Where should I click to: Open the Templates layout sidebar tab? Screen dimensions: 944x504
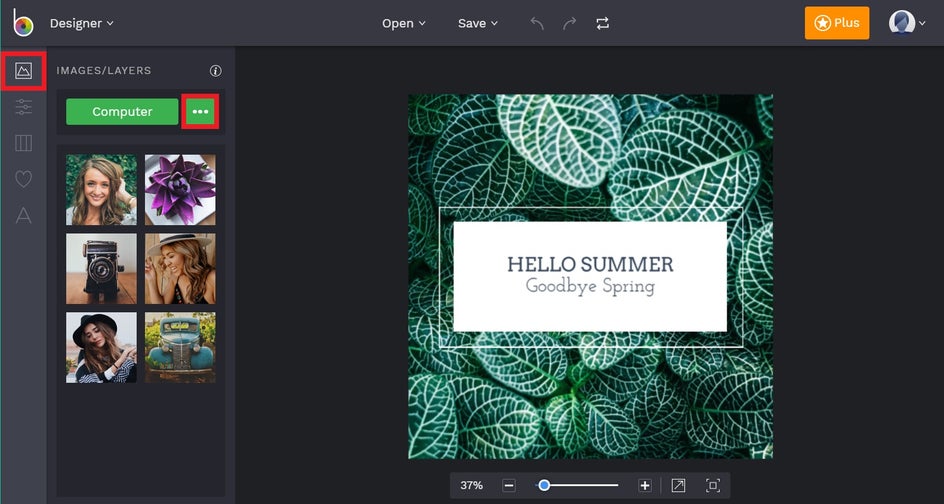pos(23,143)
